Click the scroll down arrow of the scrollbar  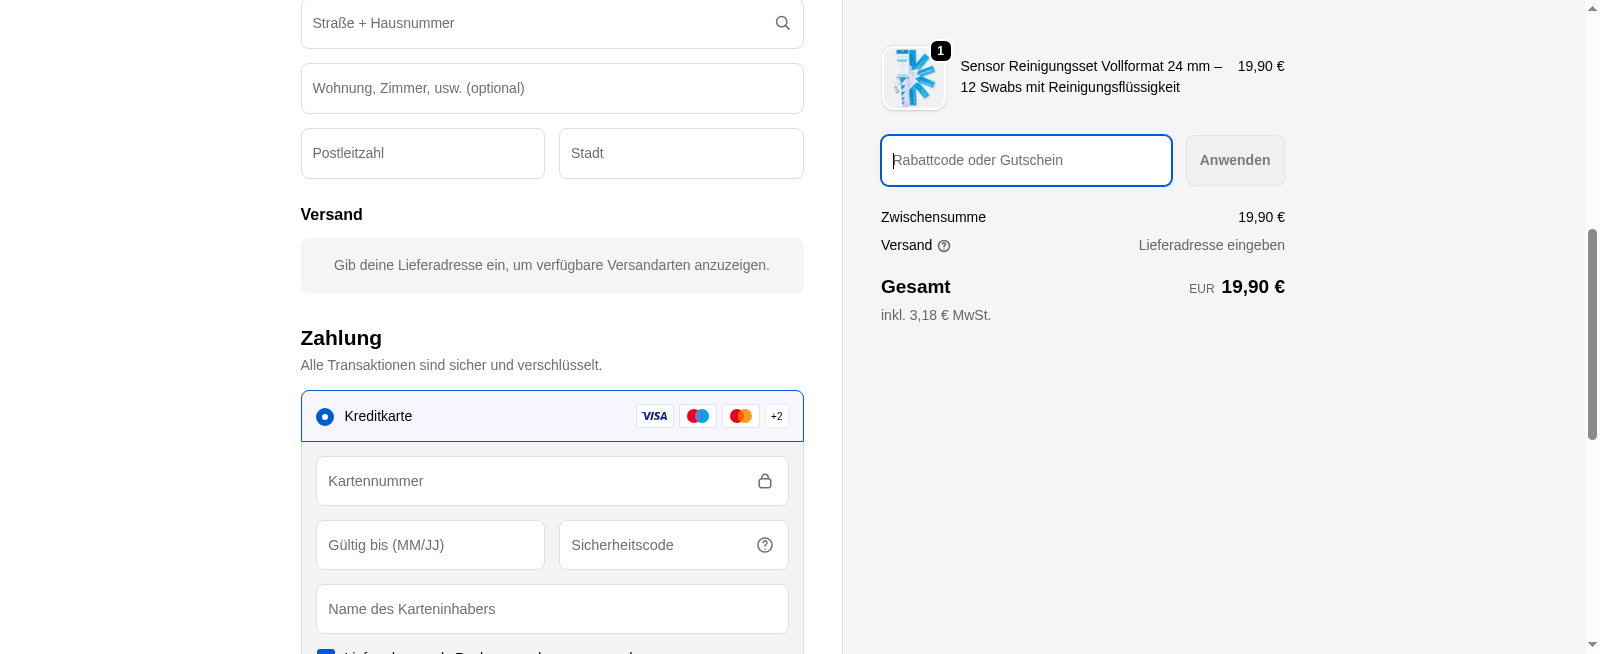pos(1592,645)
